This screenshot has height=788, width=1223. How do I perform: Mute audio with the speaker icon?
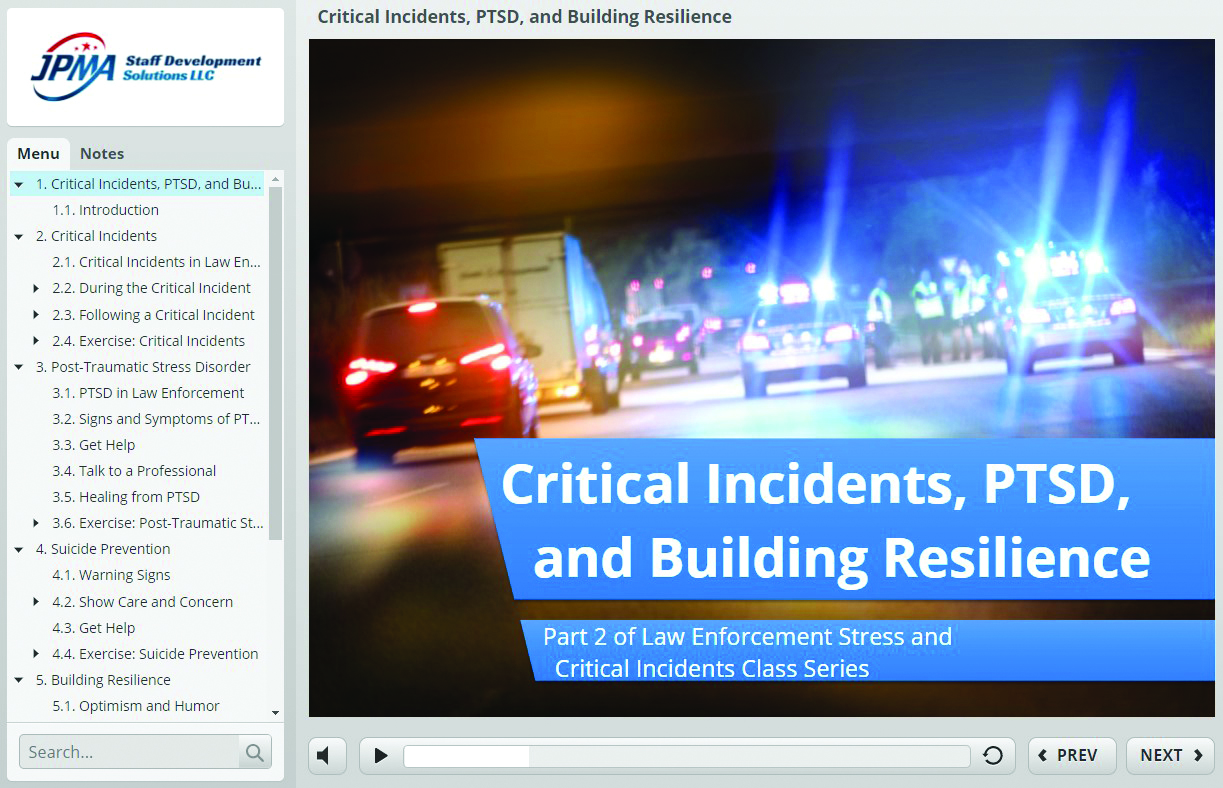point(326,756)
